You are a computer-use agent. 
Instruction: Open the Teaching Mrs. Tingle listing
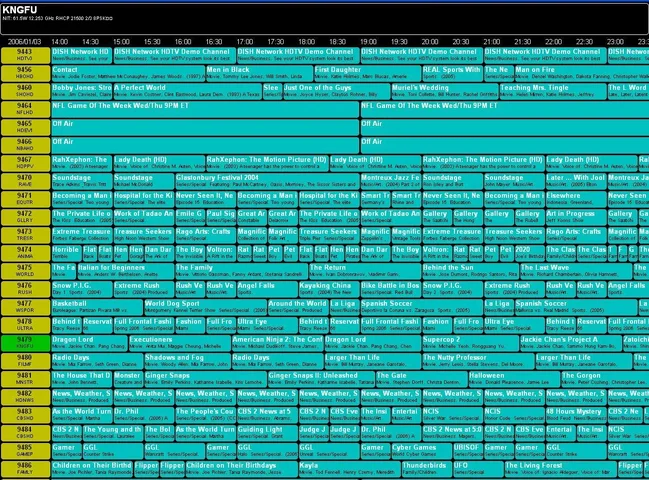pos(553,91)
